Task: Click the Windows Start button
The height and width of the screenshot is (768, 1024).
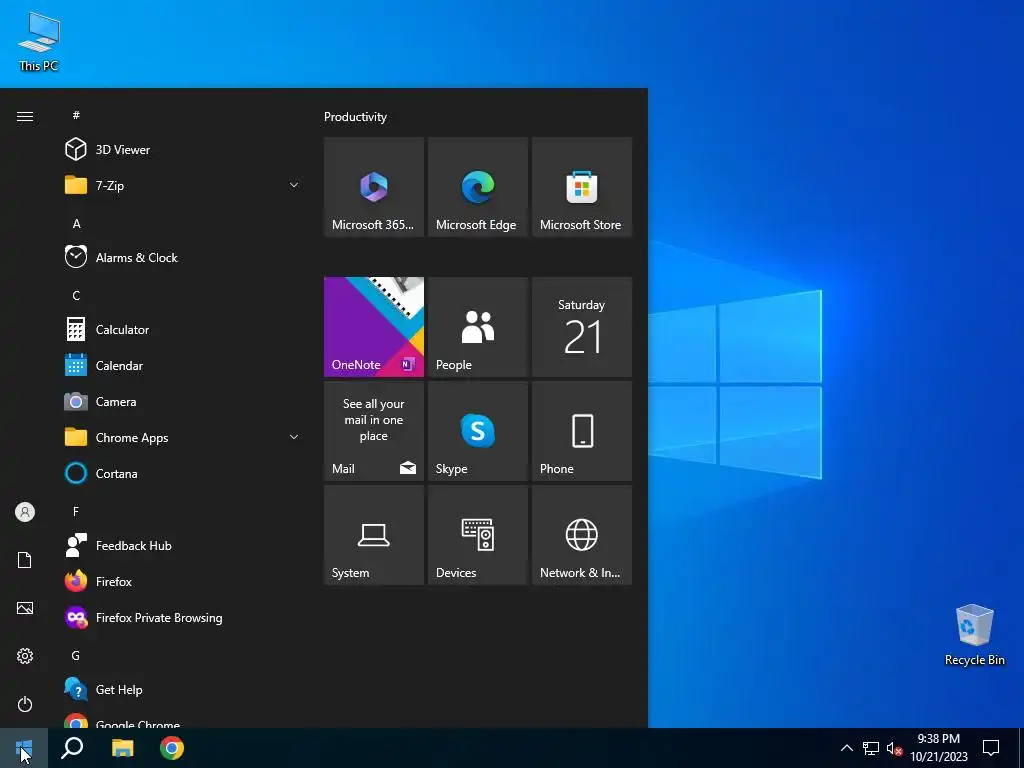Action: click(x=24, y=748)
